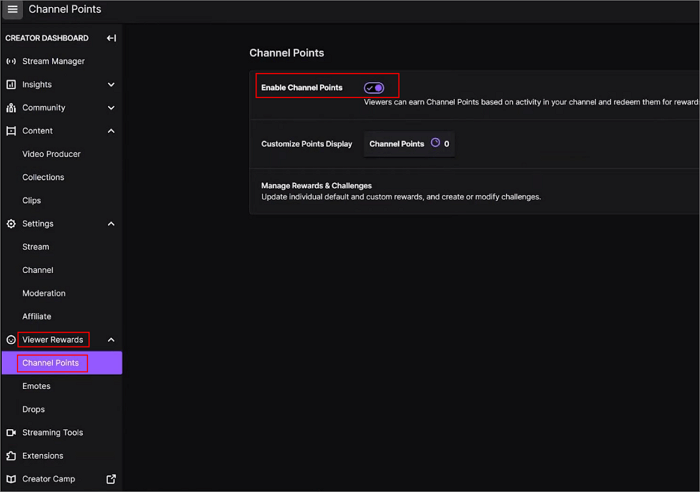Click the Channel Points page heading
This screenshot has width=700, height=492.
[287, 53]
